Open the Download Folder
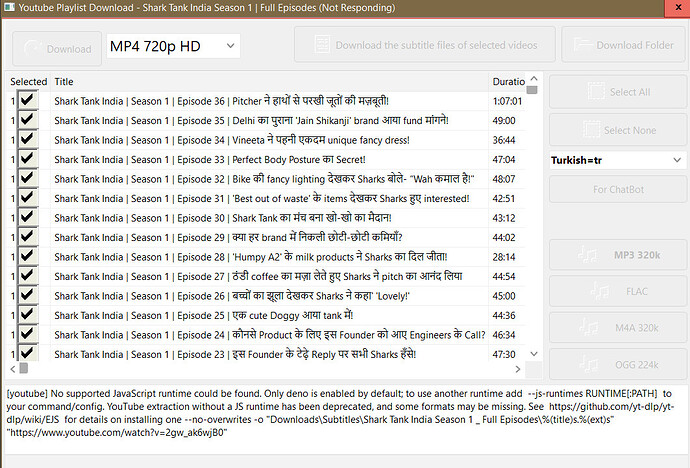 tap(624, 44)
